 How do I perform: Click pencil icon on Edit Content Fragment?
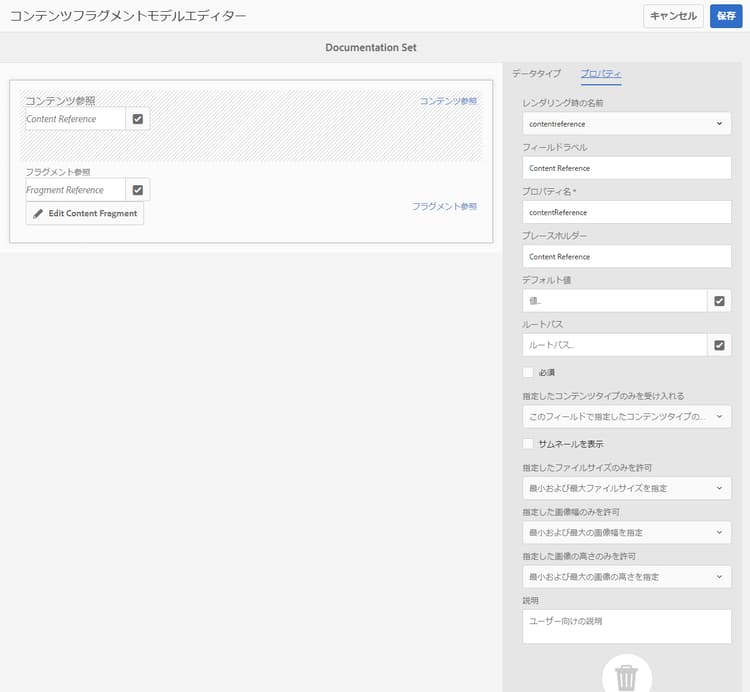click(x=38, y=214)
